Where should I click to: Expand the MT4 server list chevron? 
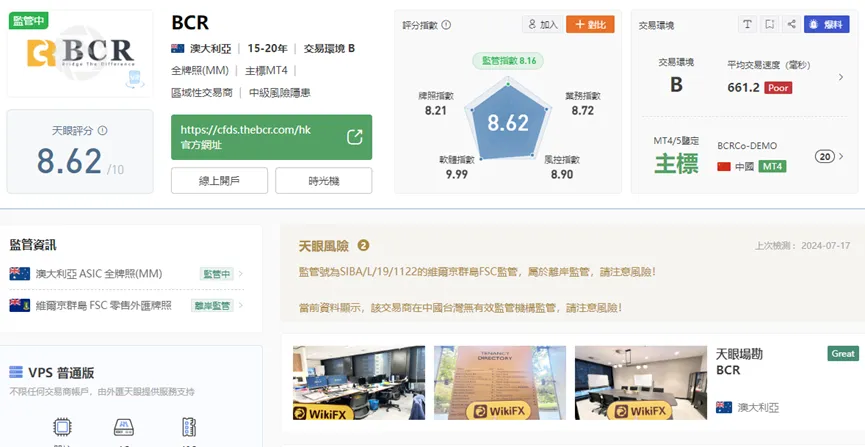(841, 157)
